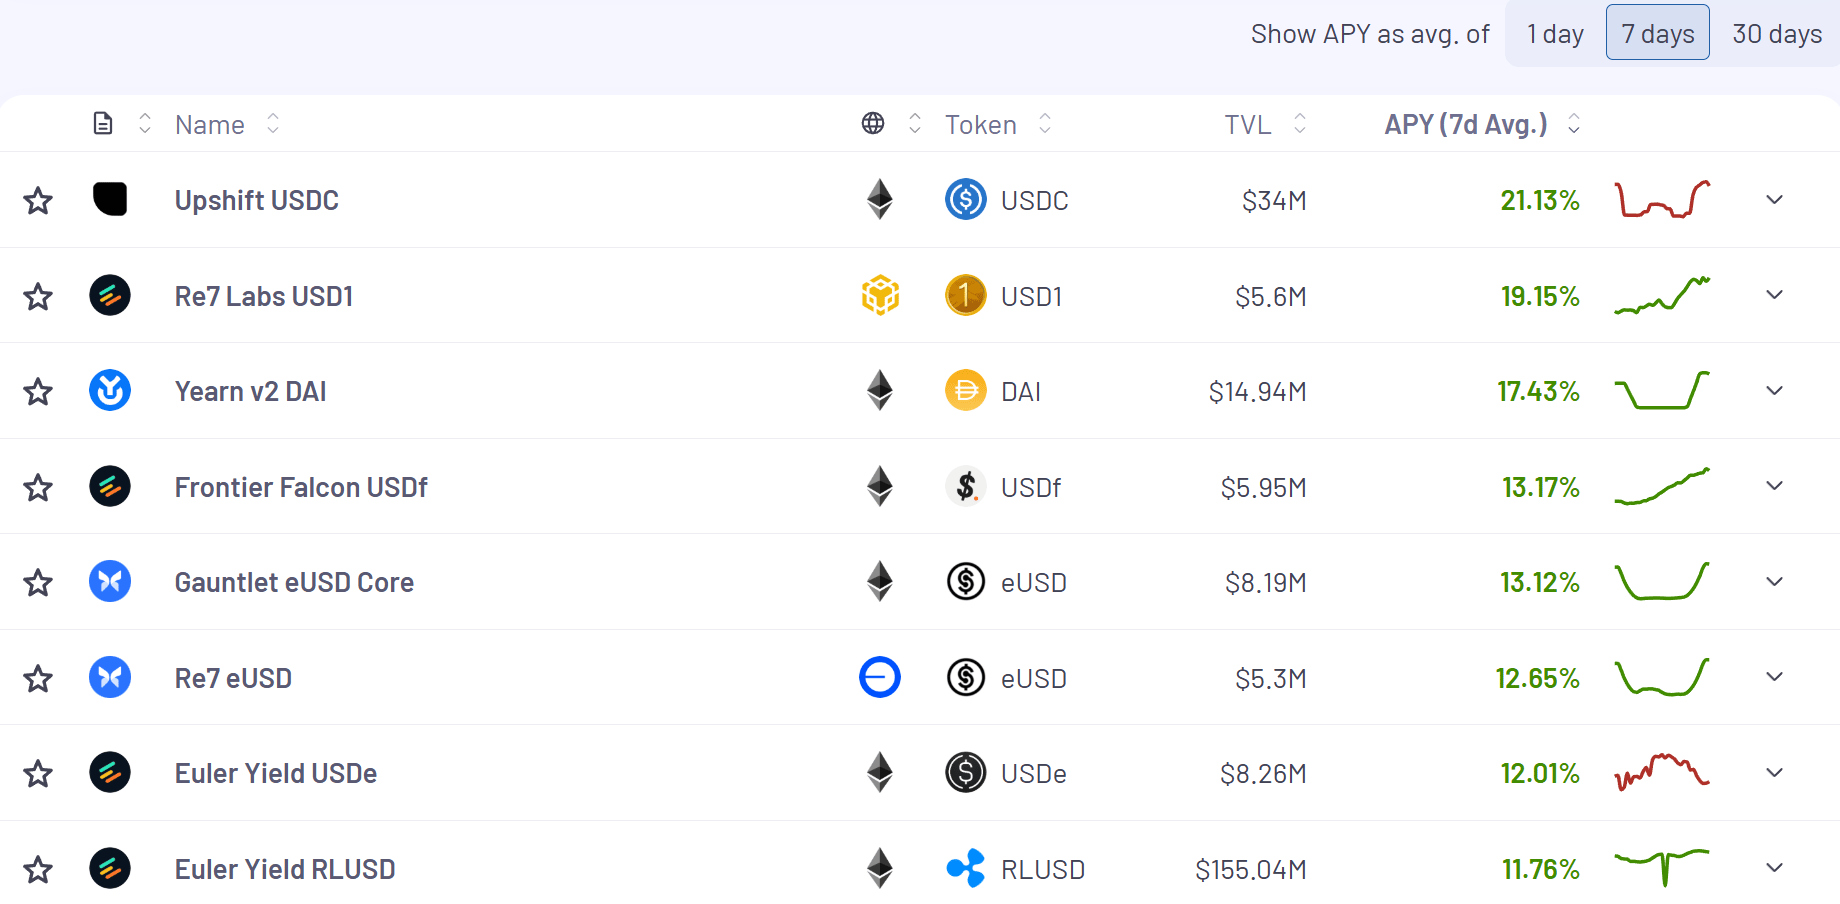Click the Yearn logo icon
The height and width of the screenshot is (904, 1840).
tap(110, 390)
